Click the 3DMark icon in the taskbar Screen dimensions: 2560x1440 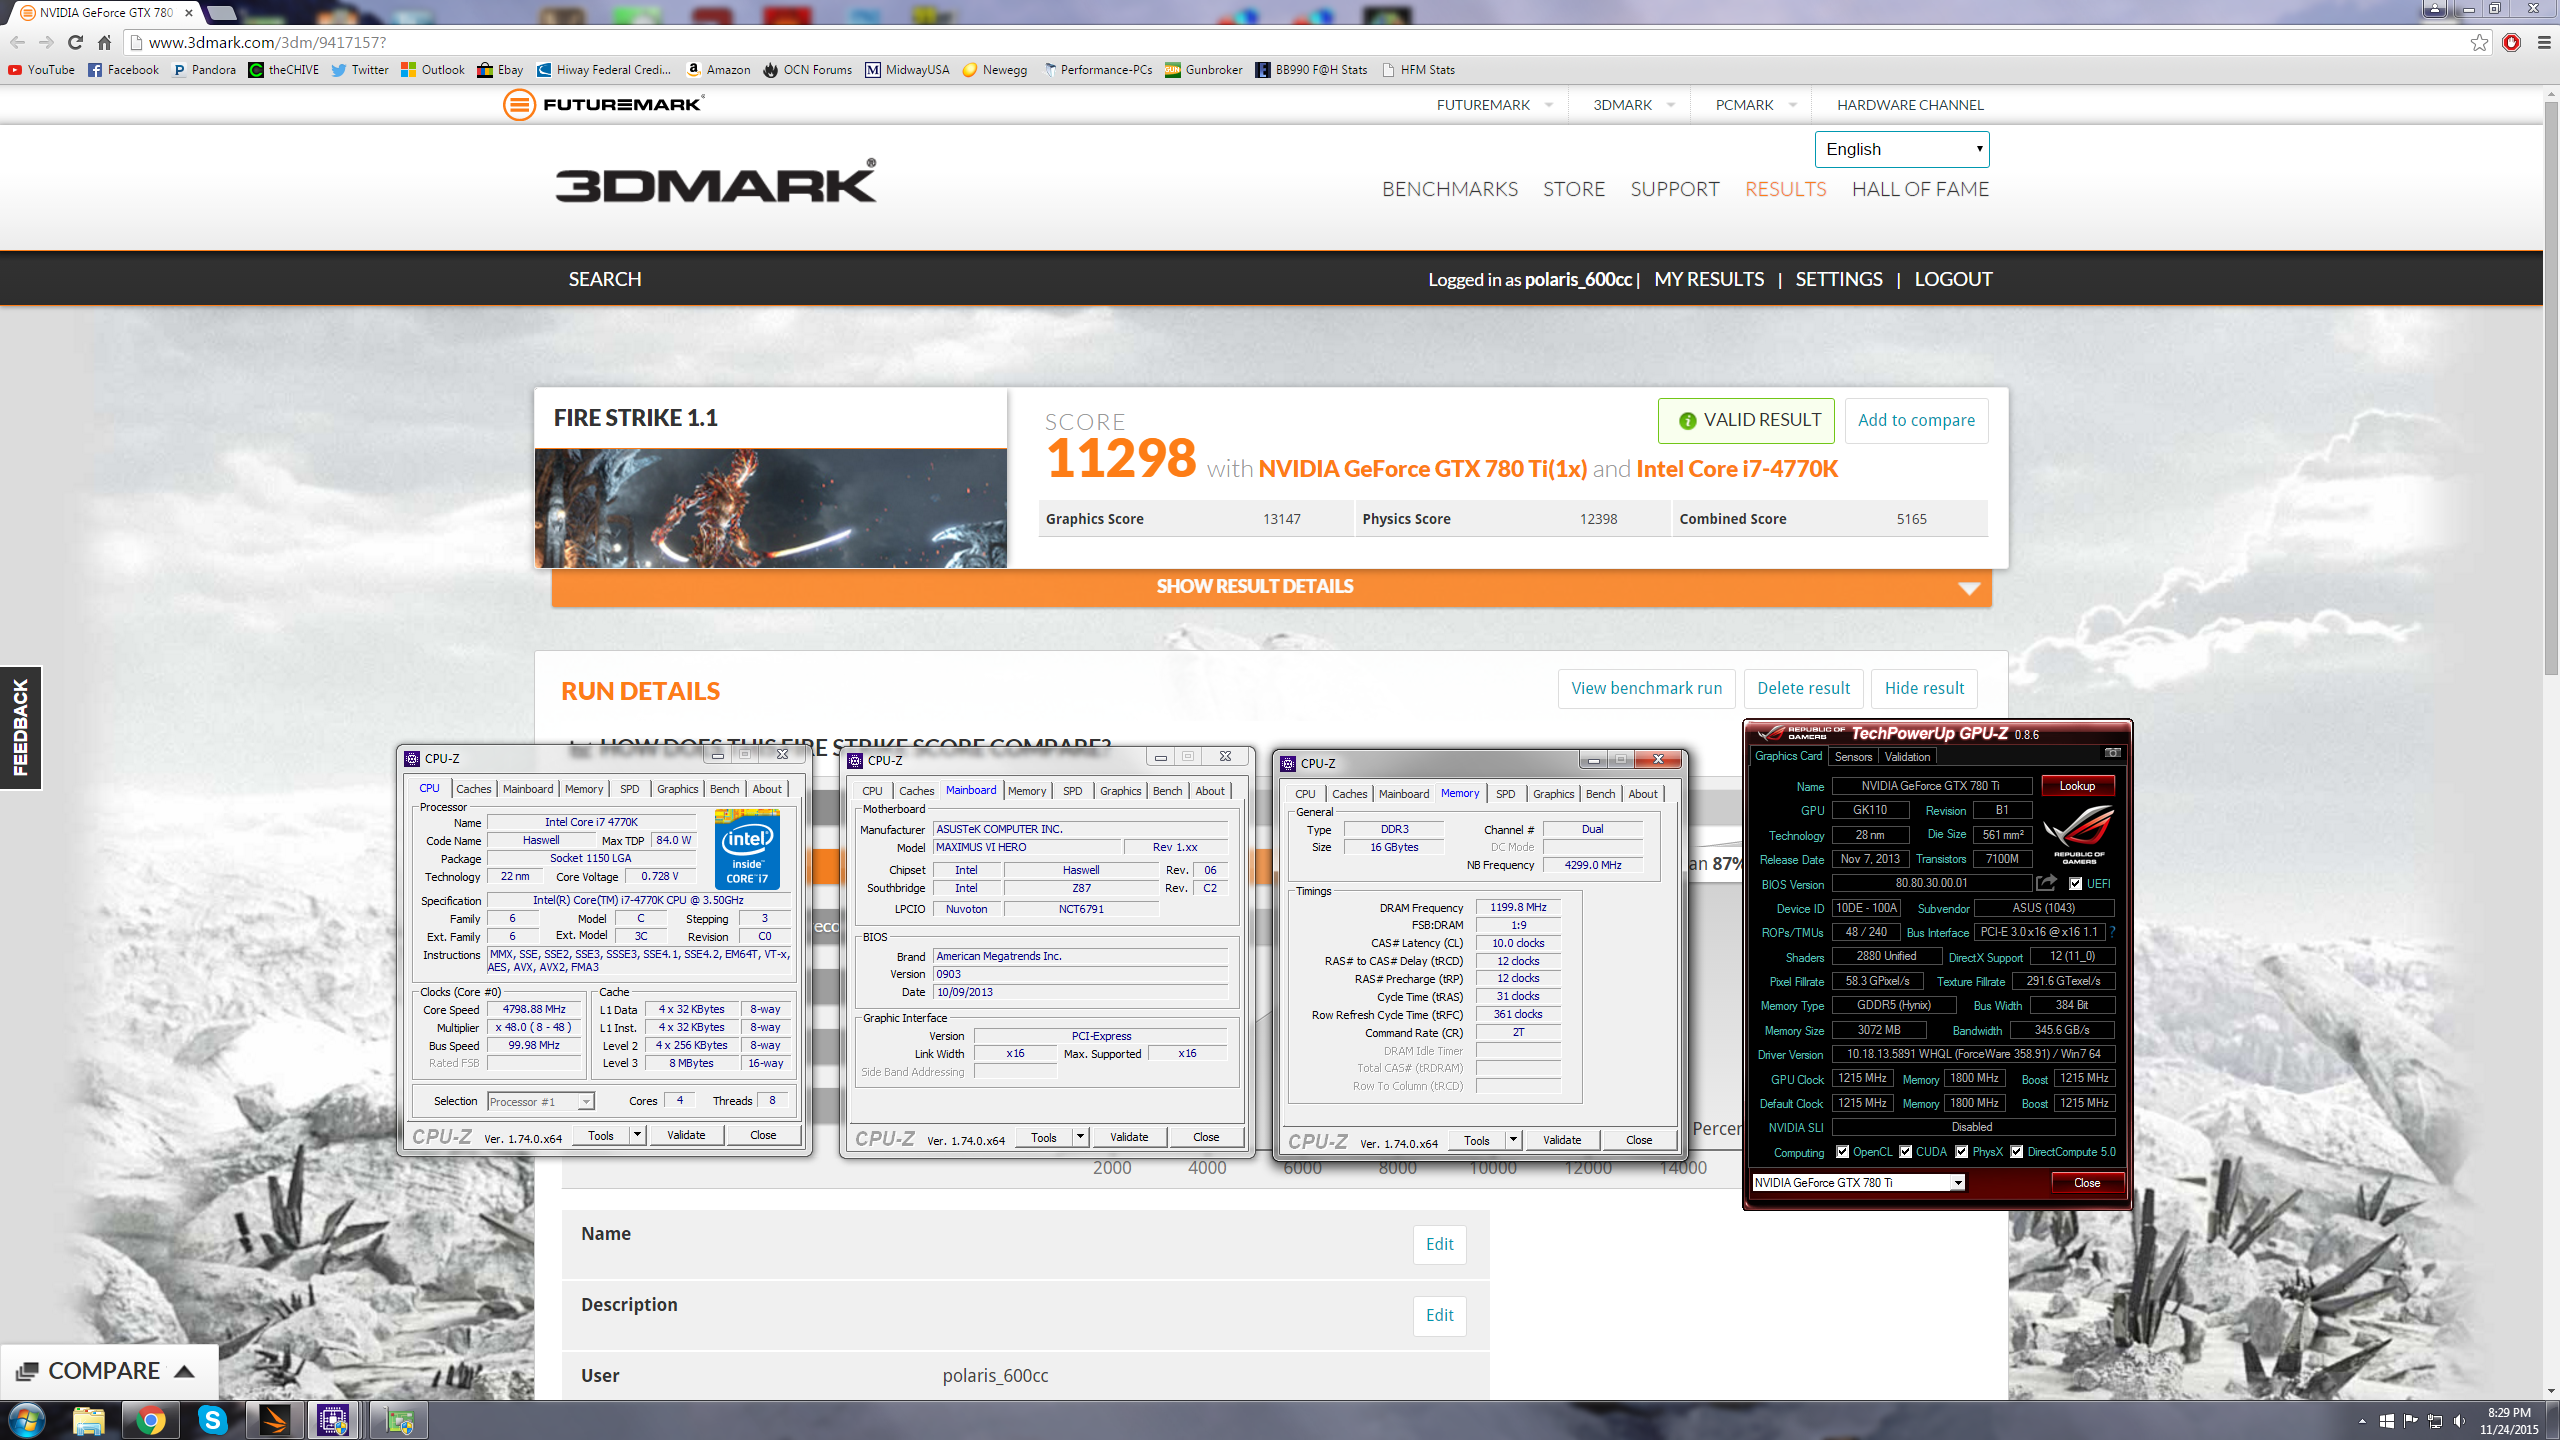(x=274, y=1420)
